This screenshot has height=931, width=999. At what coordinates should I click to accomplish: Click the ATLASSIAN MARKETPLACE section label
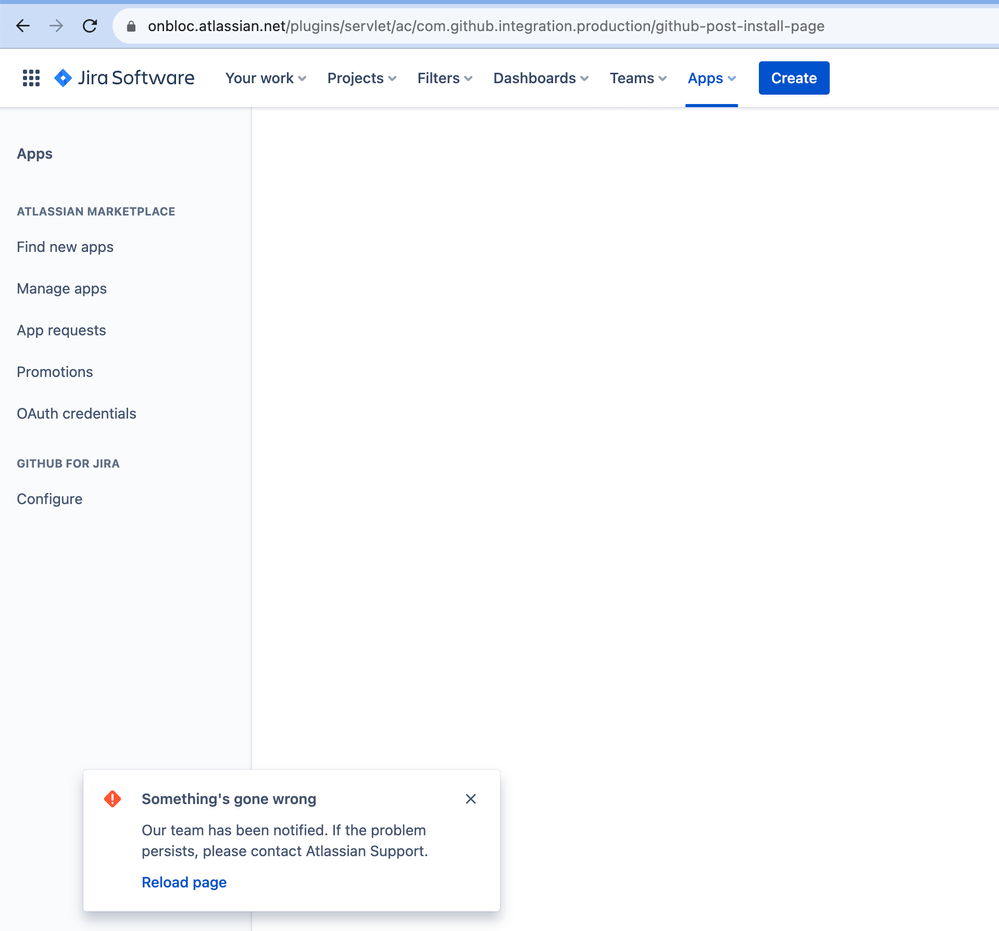96,212
